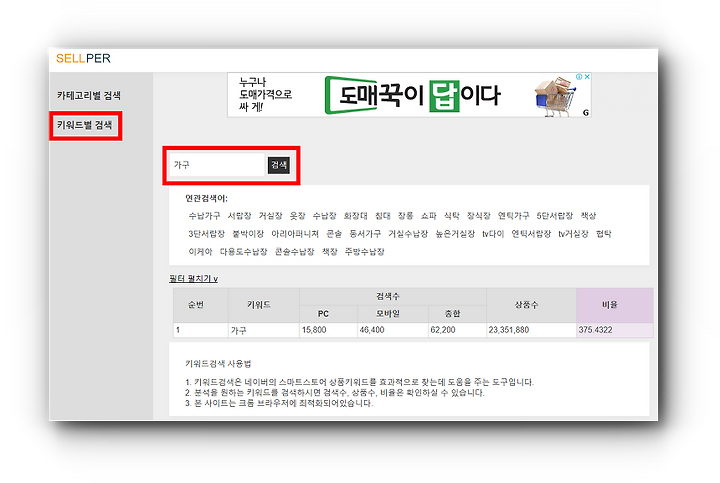Select related keyword 거실수납장
720x483 pixels.
(x=408, y=234)
